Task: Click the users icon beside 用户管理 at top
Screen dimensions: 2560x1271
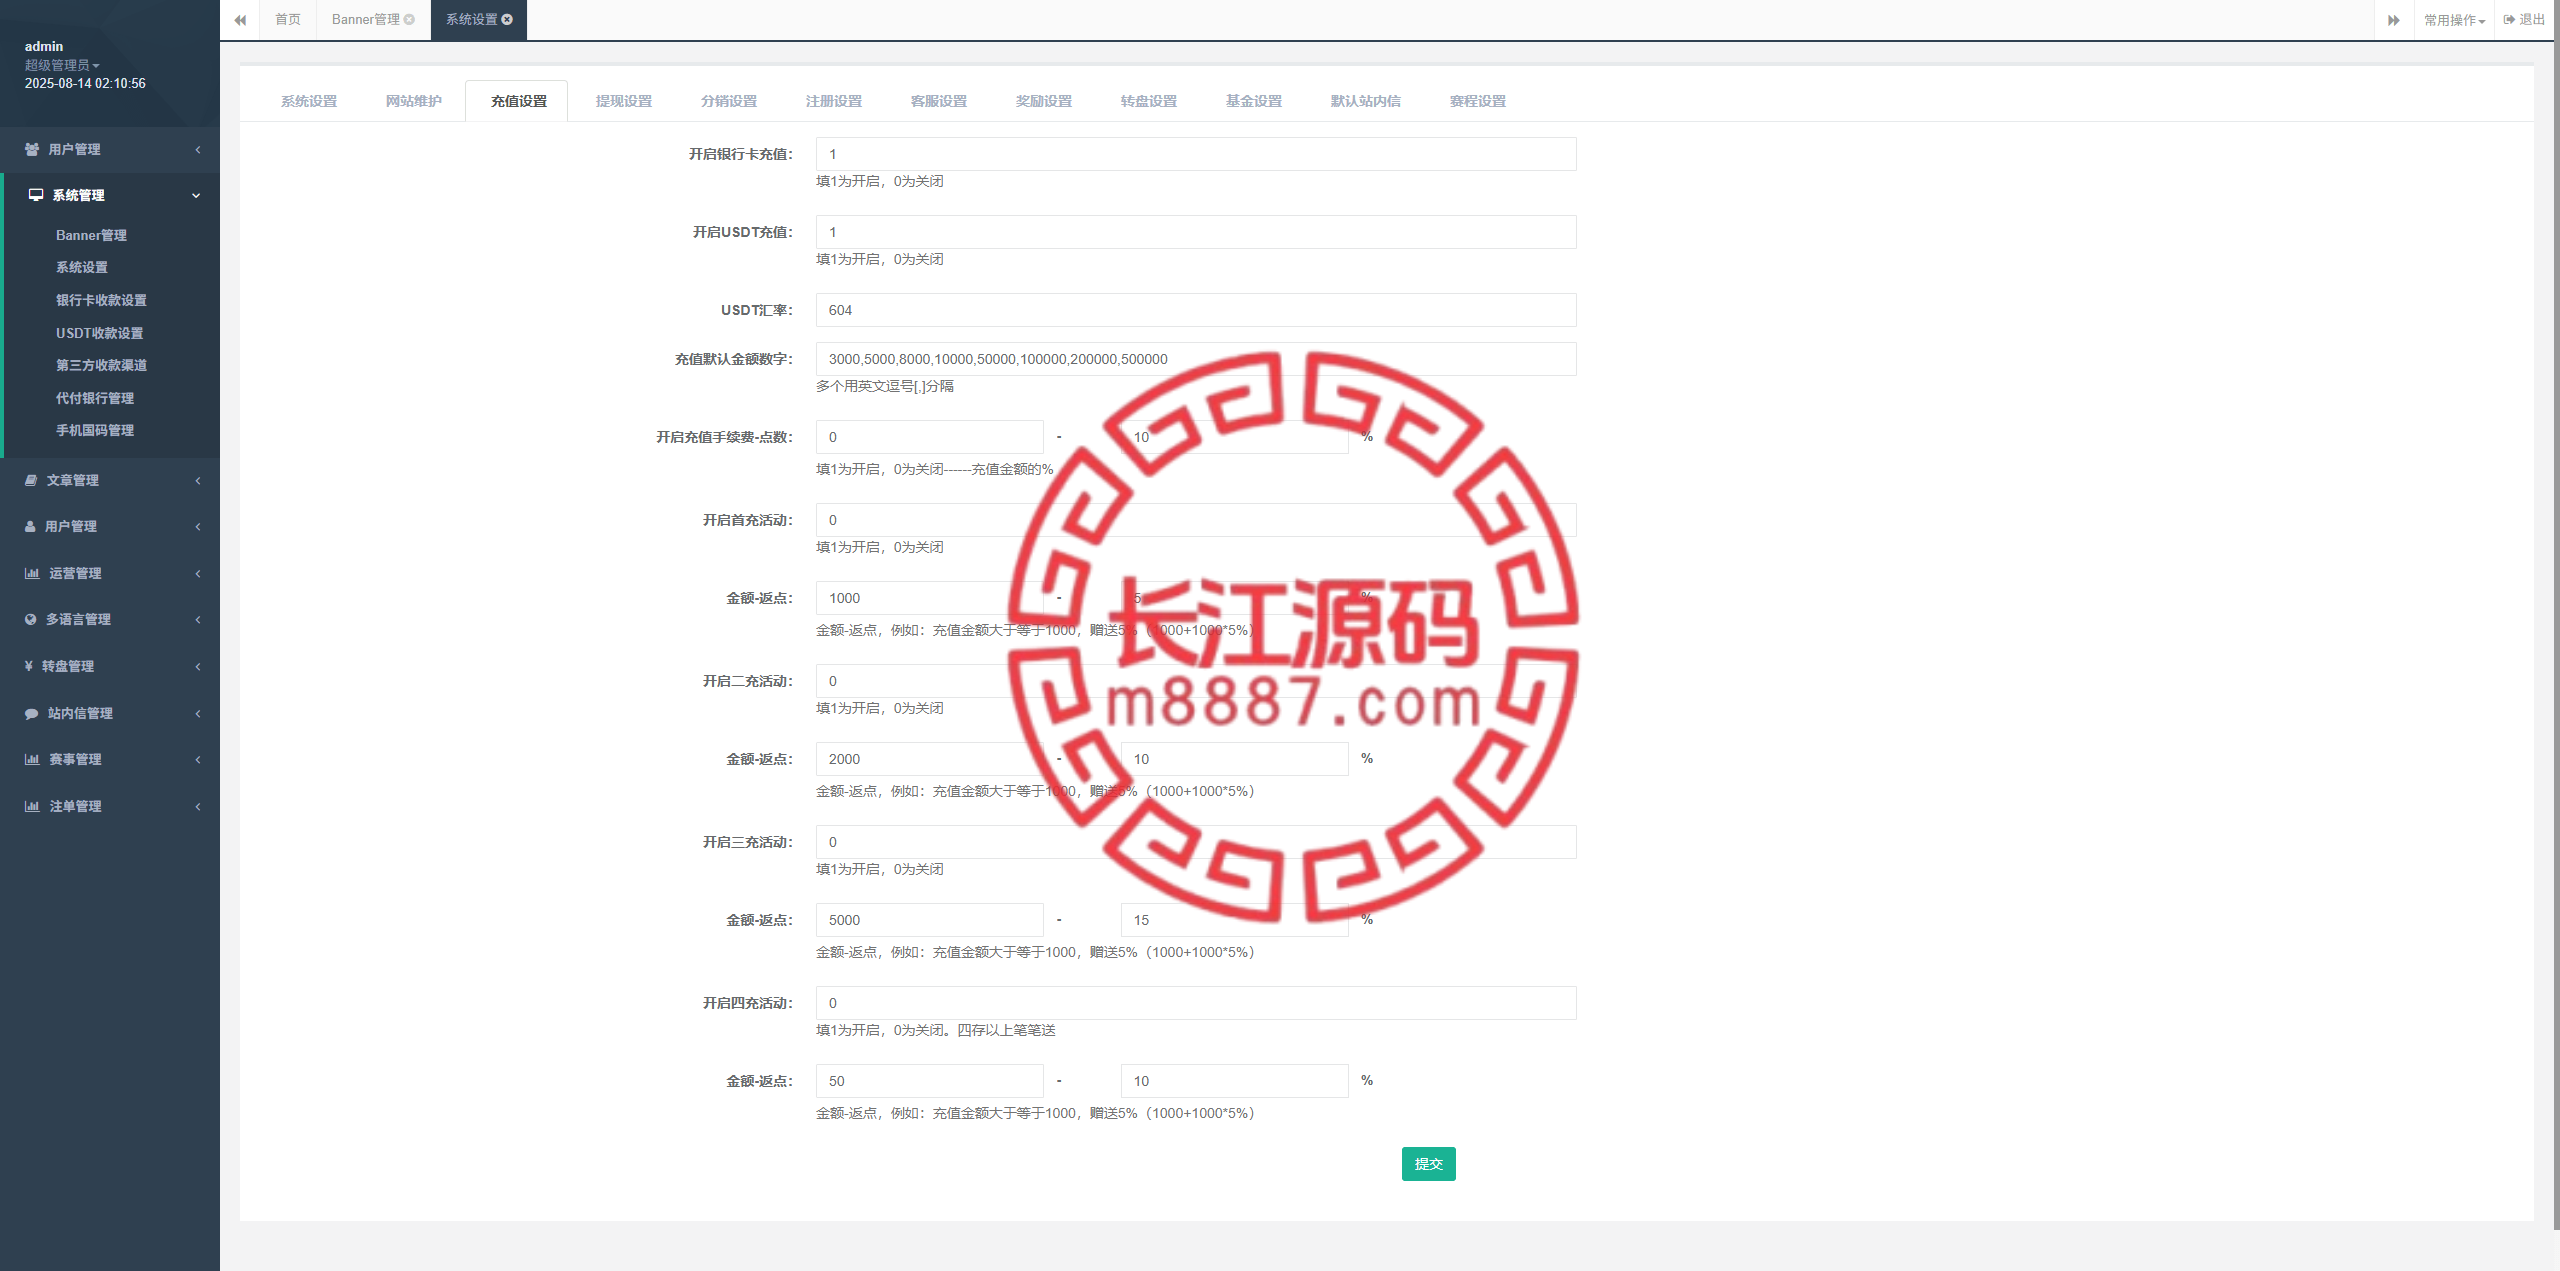Action: 32,149
